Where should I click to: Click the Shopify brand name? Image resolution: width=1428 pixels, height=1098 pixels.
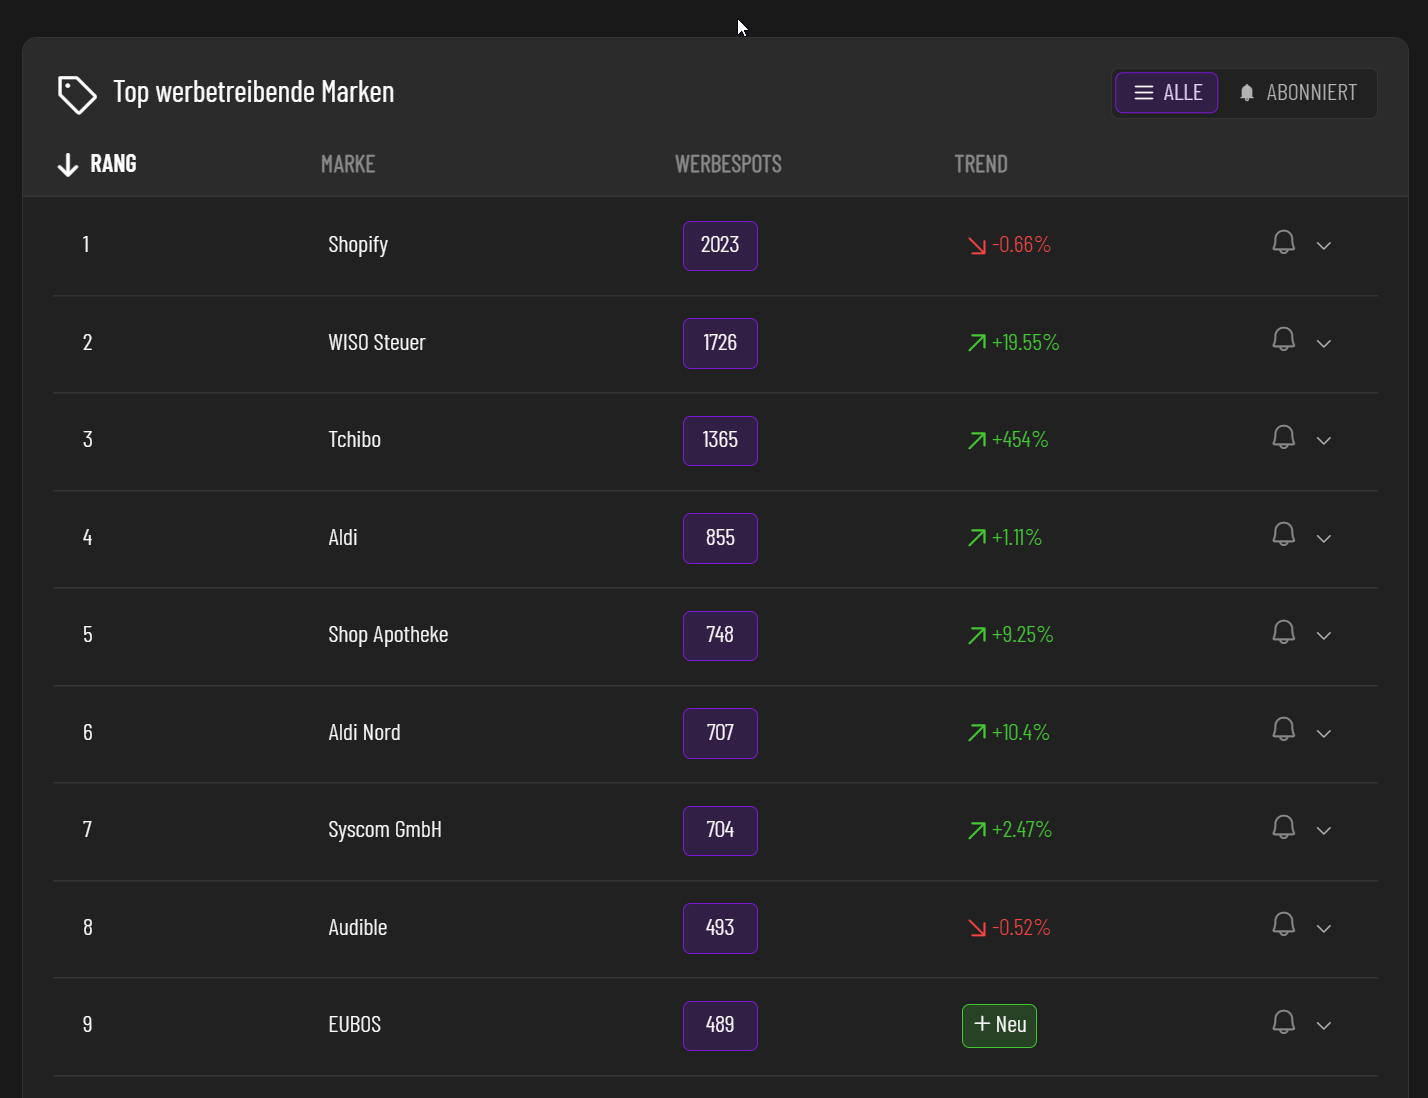pos(358,245)
